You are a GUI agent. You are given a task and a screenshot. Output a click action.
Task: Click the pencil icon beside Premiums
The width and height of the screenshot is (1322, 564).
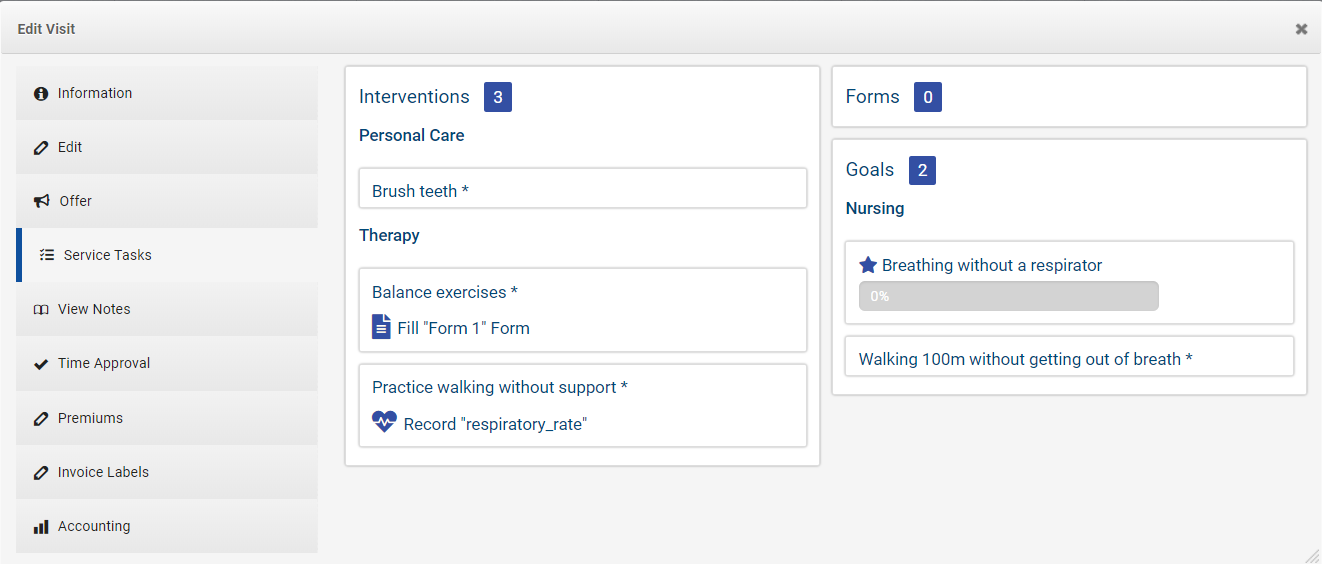(x=41, y=418)
